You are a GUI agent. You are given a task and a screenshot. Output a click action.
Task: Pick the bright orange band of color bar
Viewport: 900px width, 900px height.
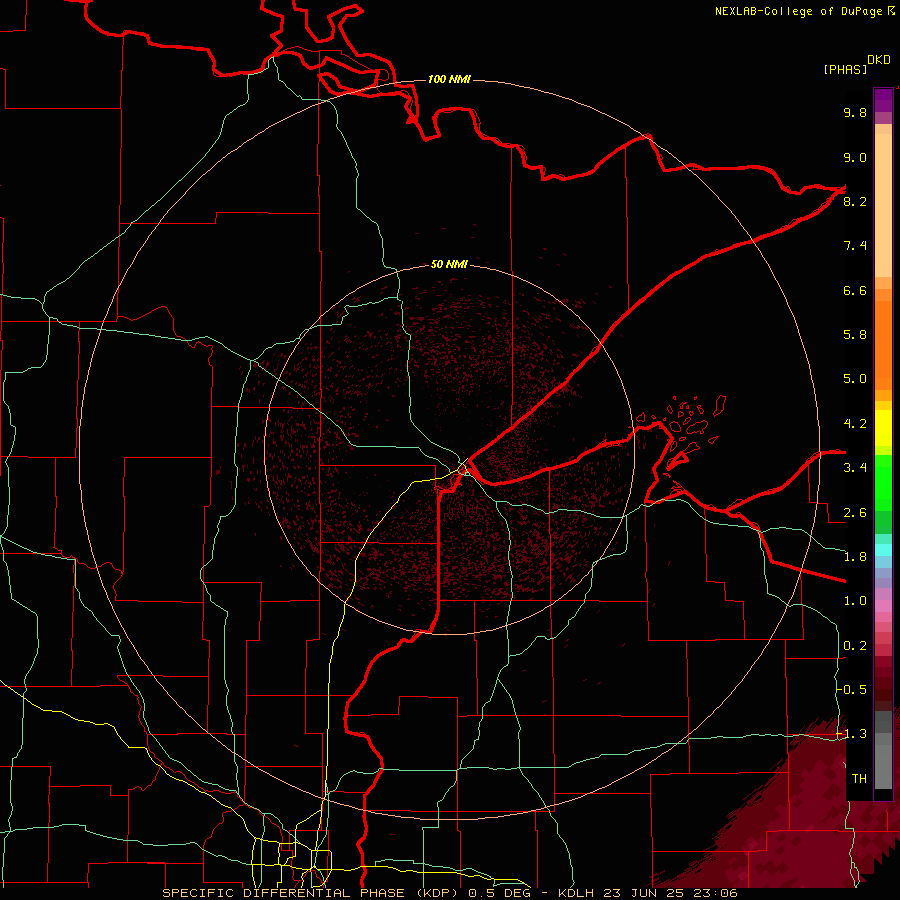[883, 344]
